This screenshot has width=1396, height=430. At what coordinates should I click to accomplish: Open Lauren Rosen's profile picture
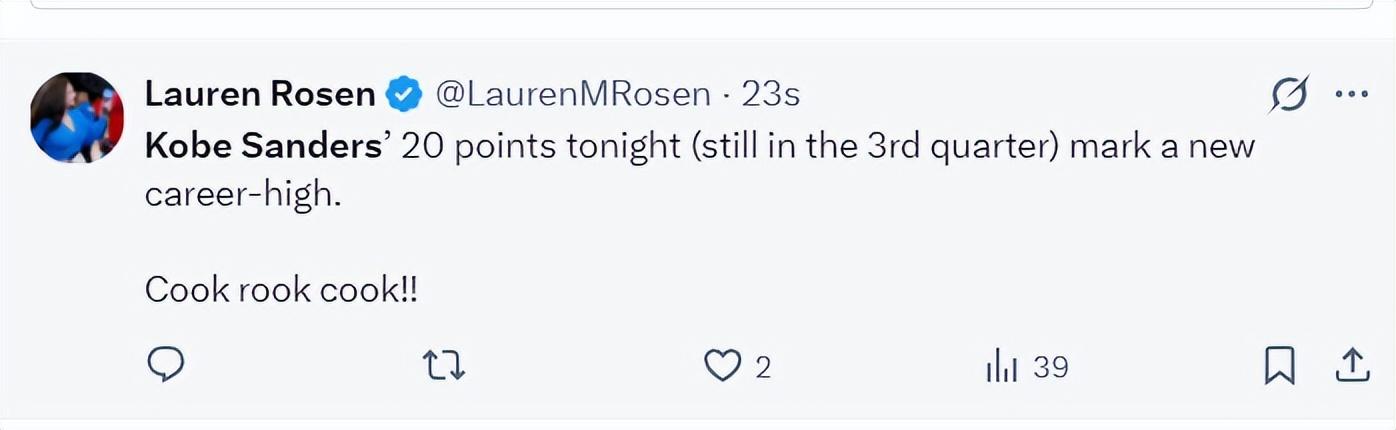[x=77, y=117]
